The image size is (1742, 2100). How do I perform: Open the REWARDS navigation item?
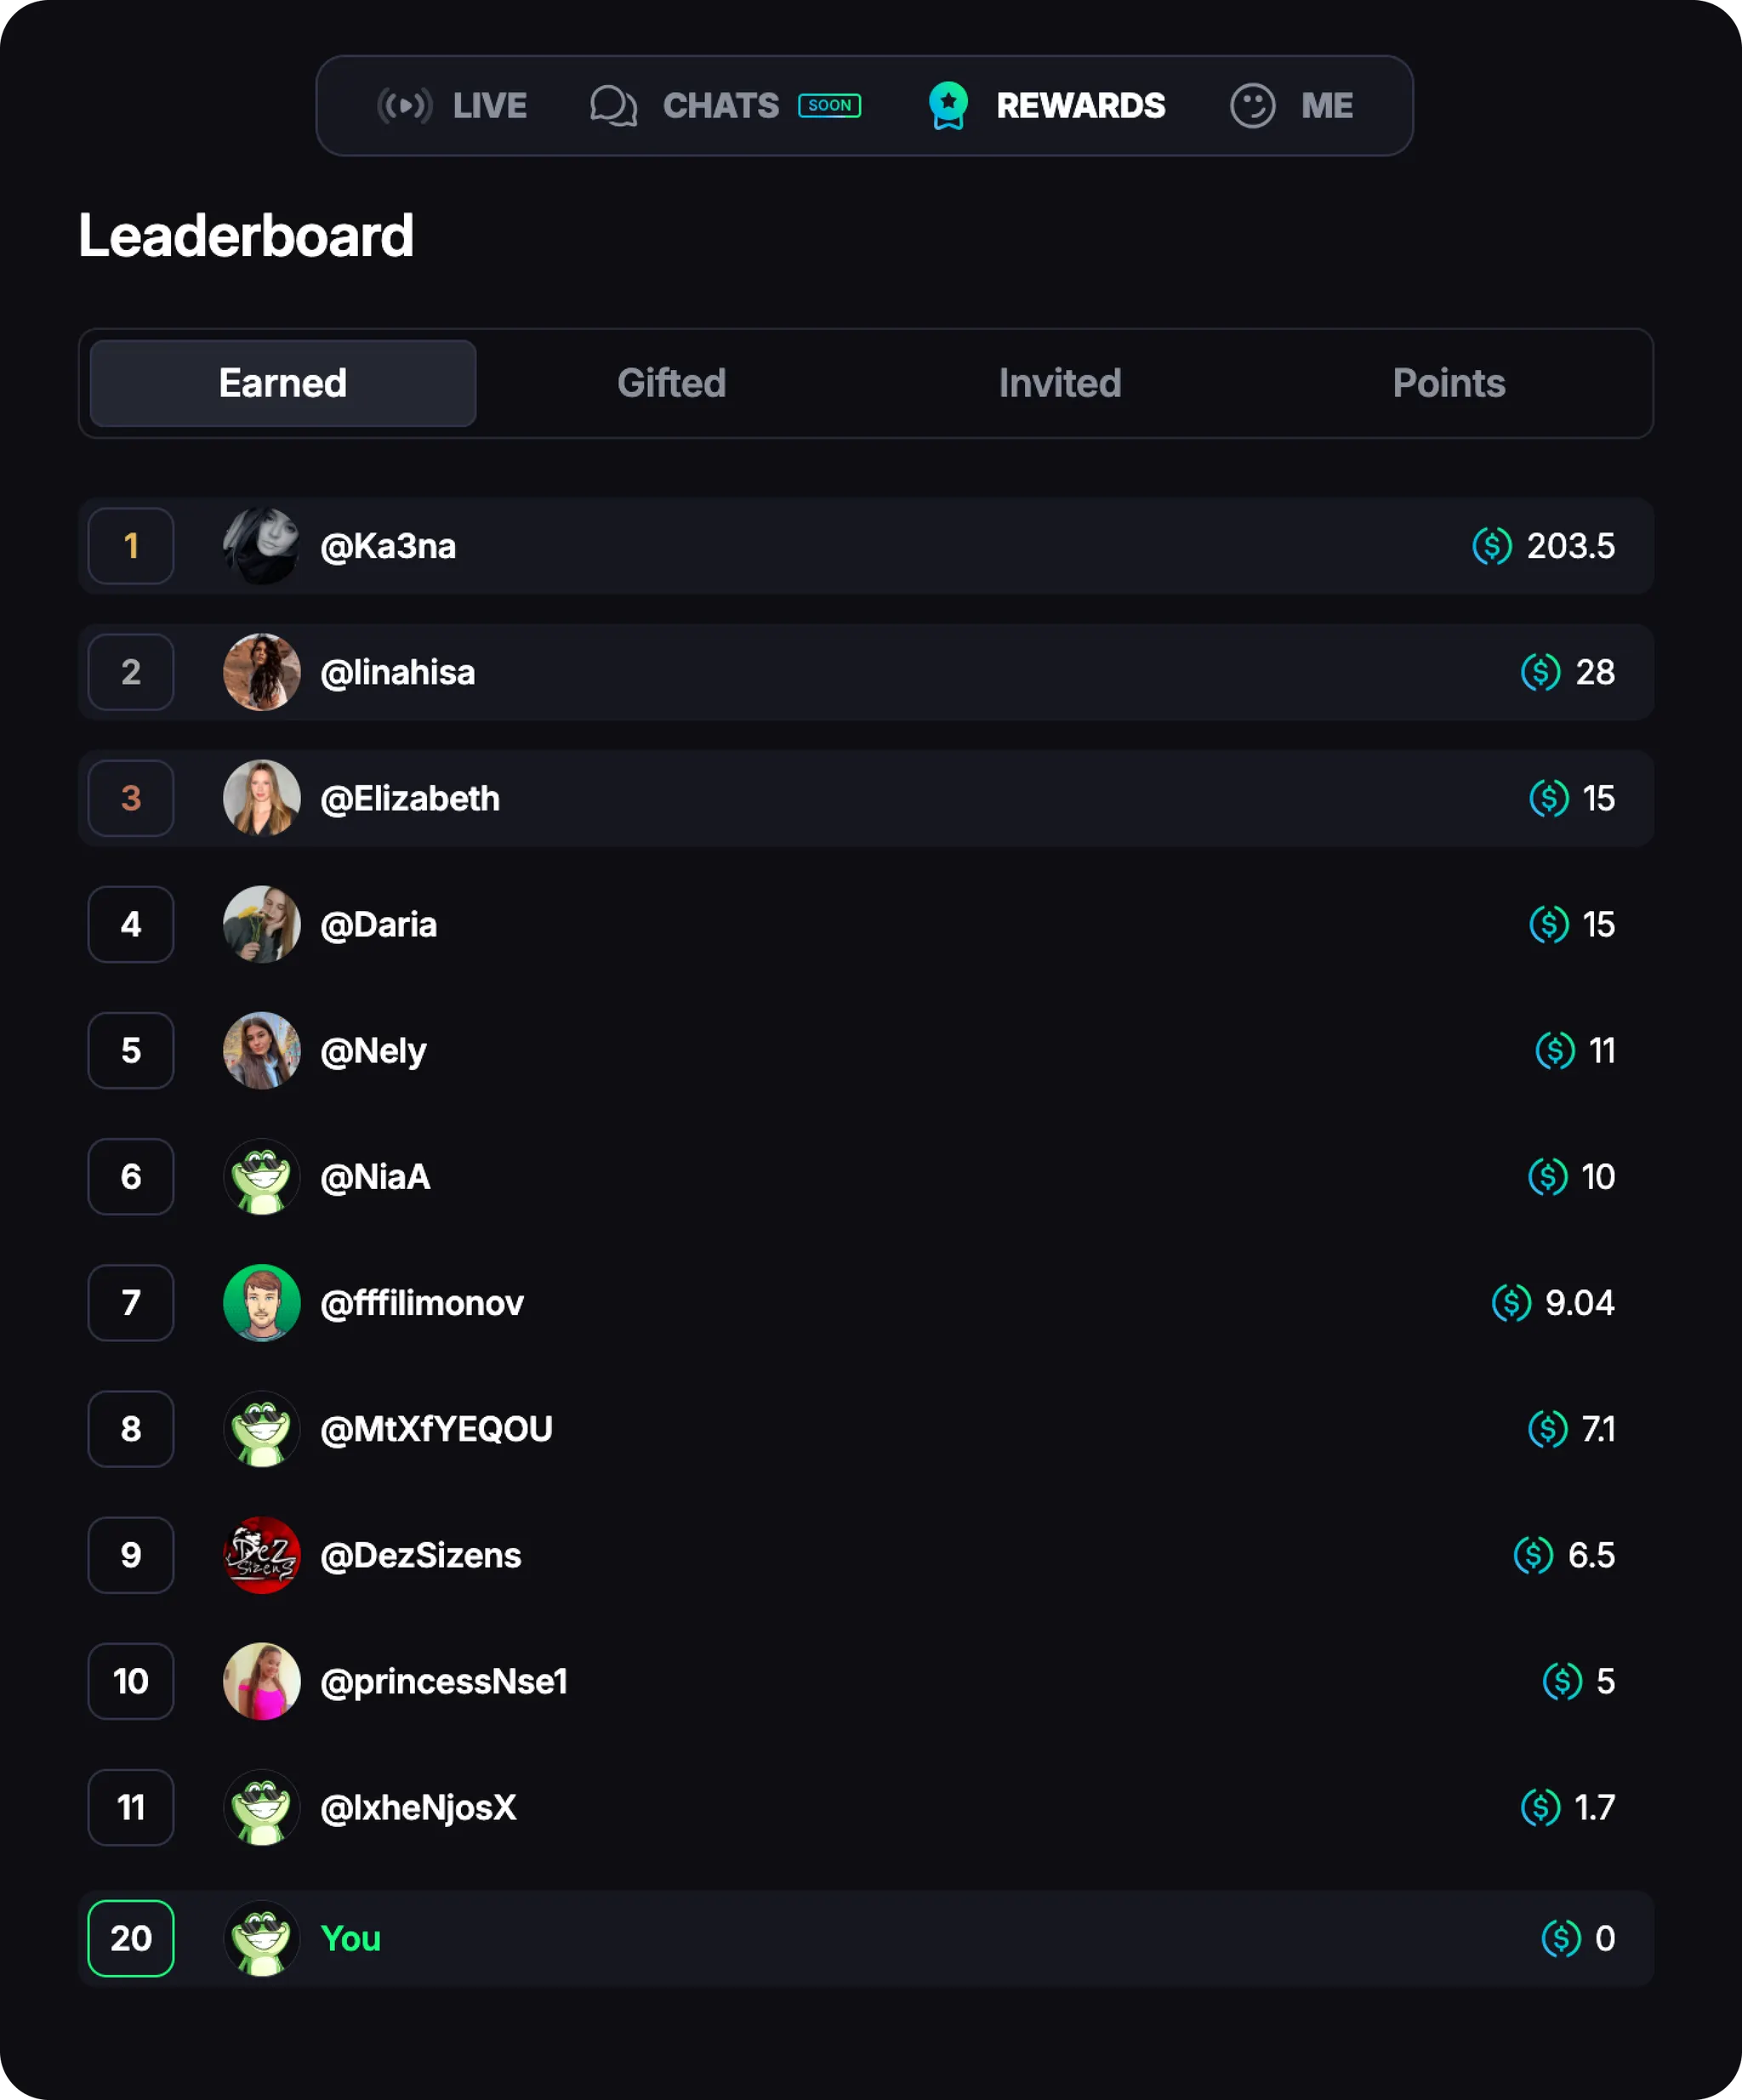coord(1080,105)
